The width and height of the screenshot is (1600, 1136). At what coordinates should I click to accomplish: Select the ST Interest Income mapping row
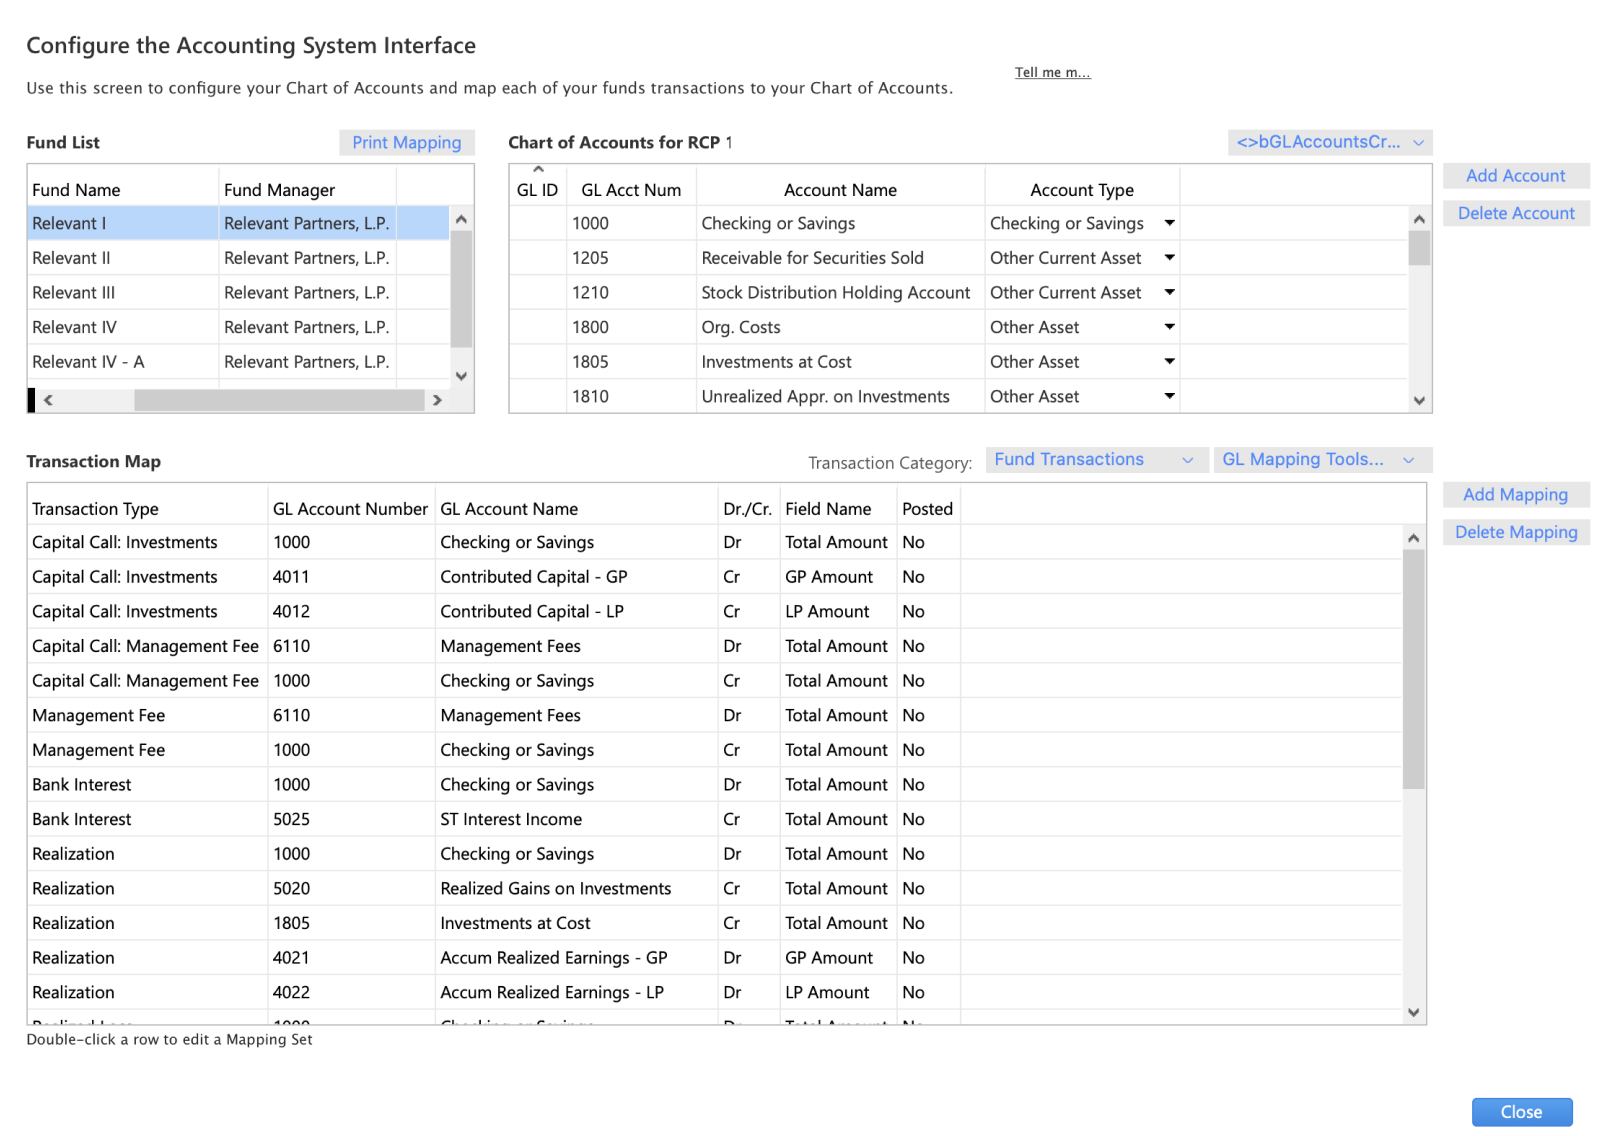click(x=714, y=819)
